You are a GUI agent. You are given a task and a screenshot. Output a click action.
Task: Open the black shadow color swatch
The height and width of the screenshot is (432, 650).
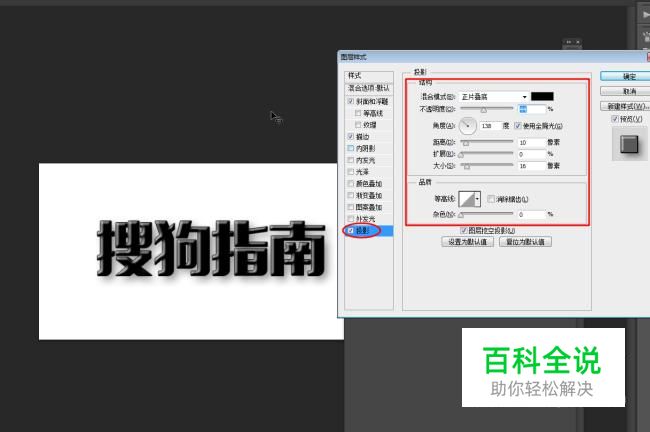tap(542, 97)
